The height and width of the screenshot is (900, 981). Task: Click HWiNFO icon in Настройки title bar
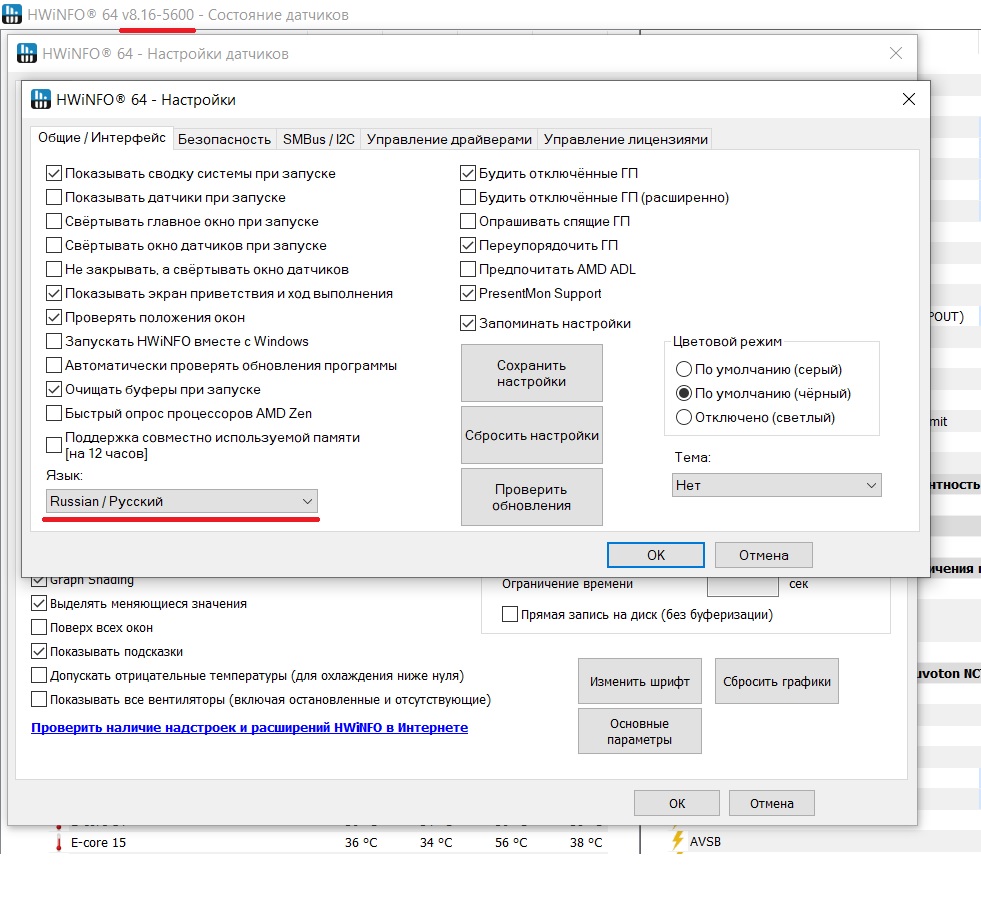(x=41, y=99)
